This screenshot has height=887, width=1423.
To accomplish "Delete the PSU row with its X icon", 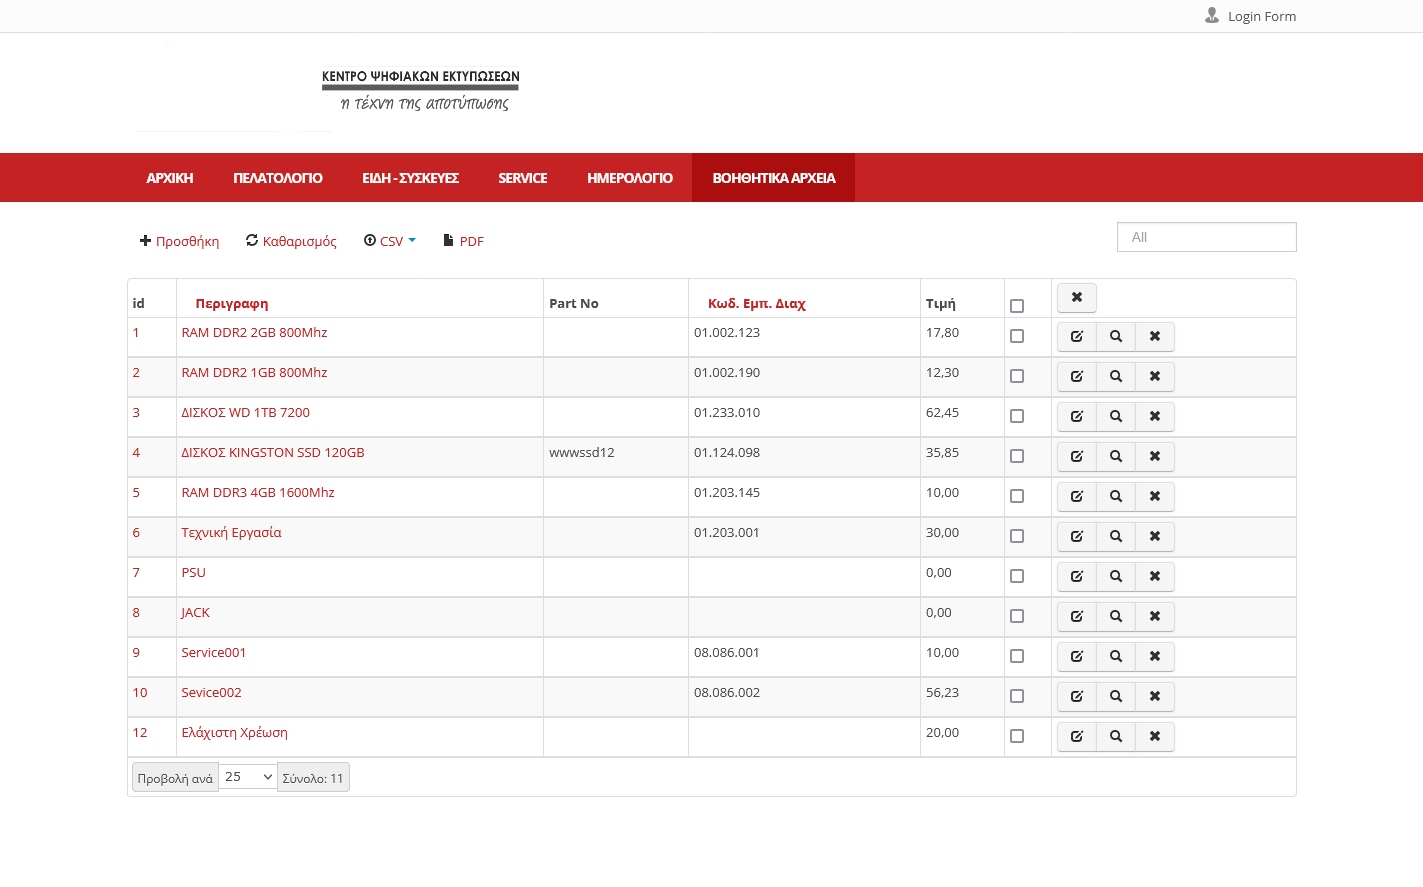I will click(1154, 577).
